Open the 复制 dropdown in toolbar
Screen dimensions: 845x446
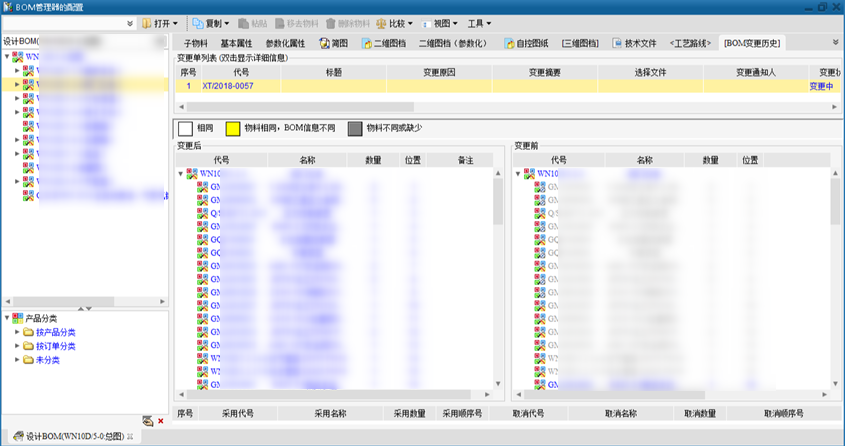tap(211, 23)
